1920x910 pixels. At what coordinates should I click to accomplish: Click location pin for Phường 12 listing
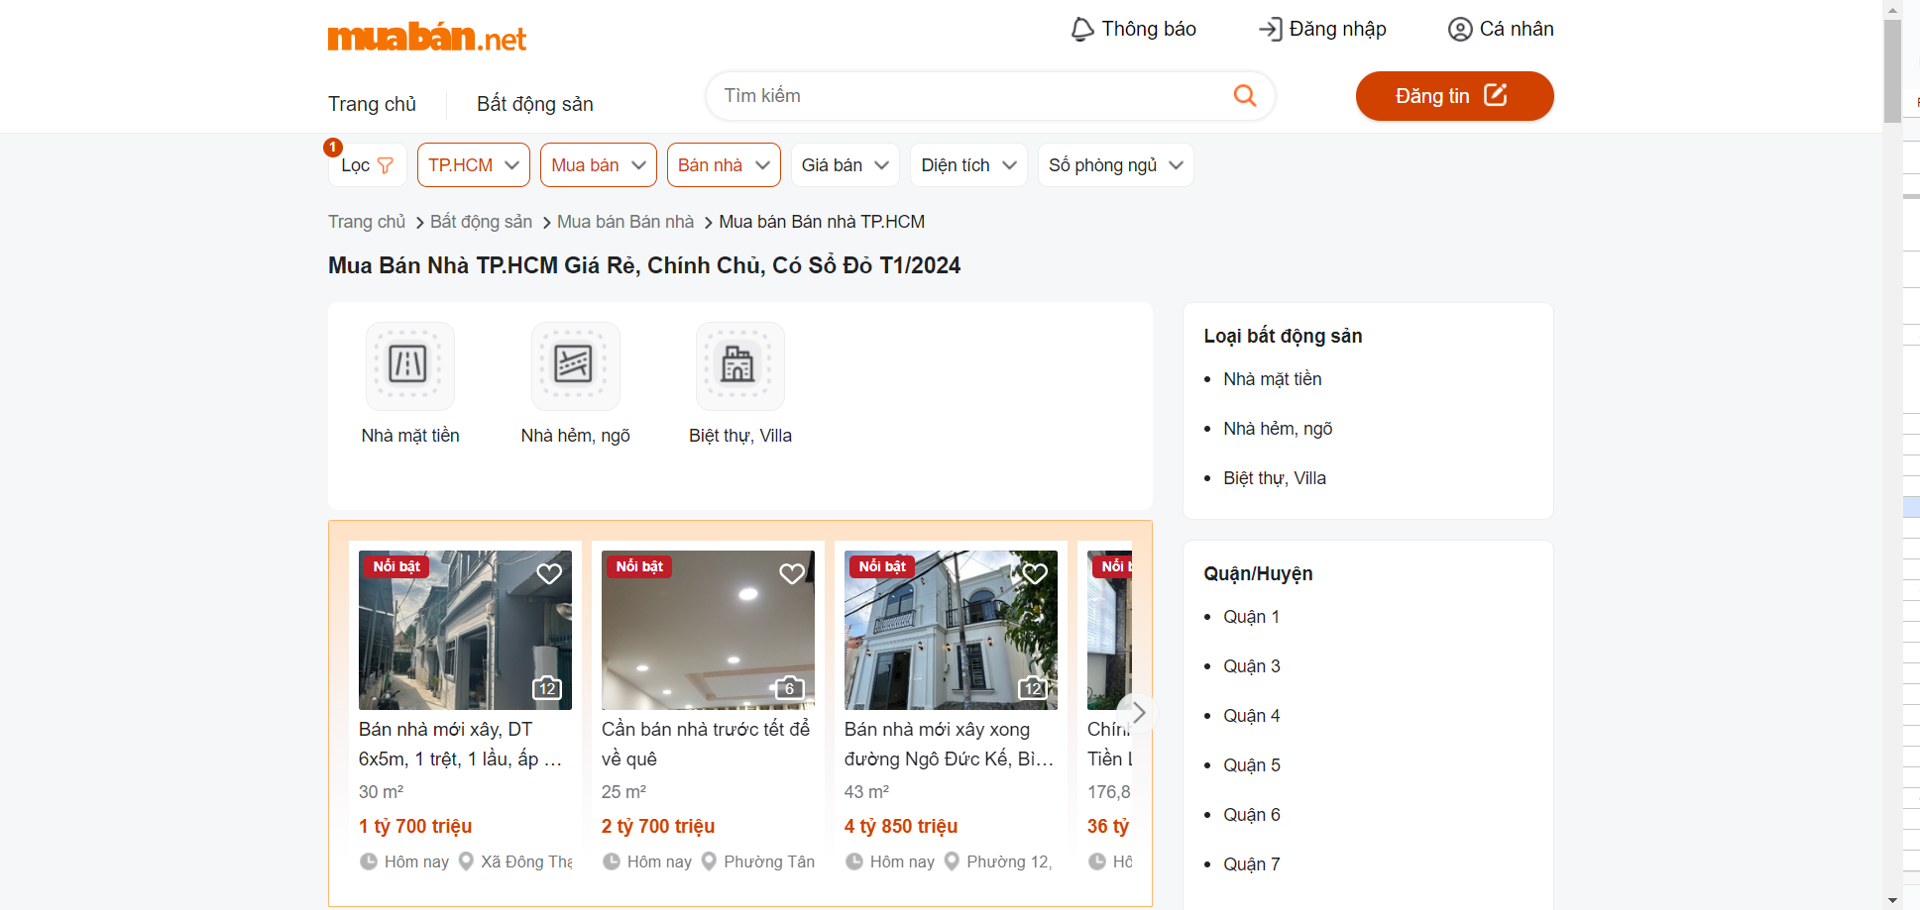pyautogui.click(x=952, y=861)
